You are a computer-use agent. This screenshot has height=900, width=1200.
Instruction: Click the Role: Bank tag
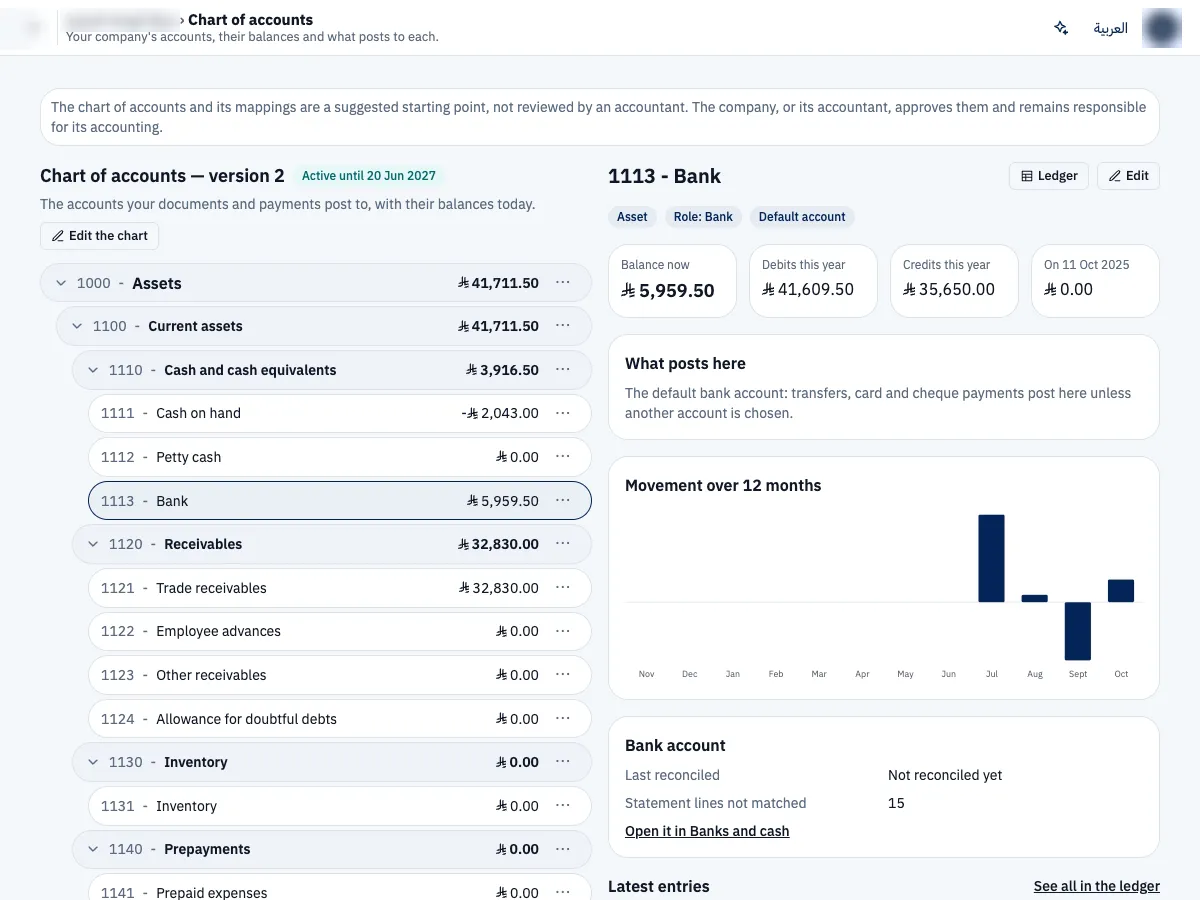[703, 217]
